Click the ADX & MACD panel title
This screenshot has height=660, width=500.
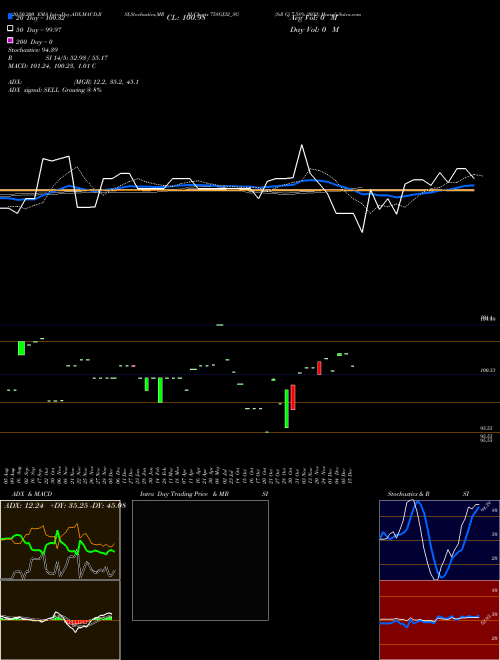pos(32,494)
